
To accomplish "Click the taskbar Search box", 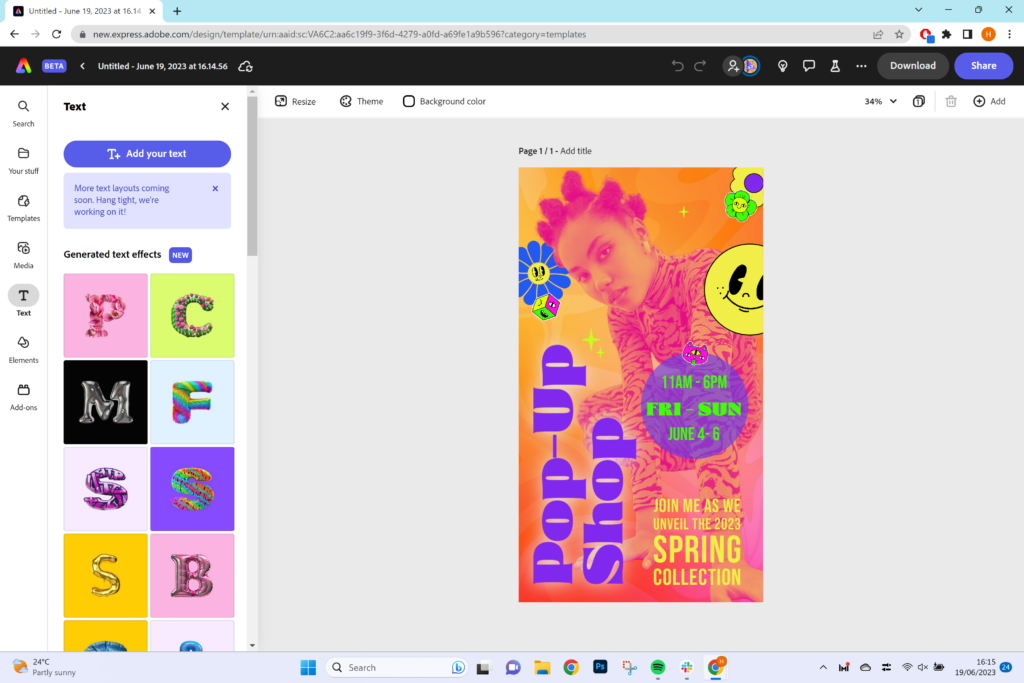I will [396, 667].
